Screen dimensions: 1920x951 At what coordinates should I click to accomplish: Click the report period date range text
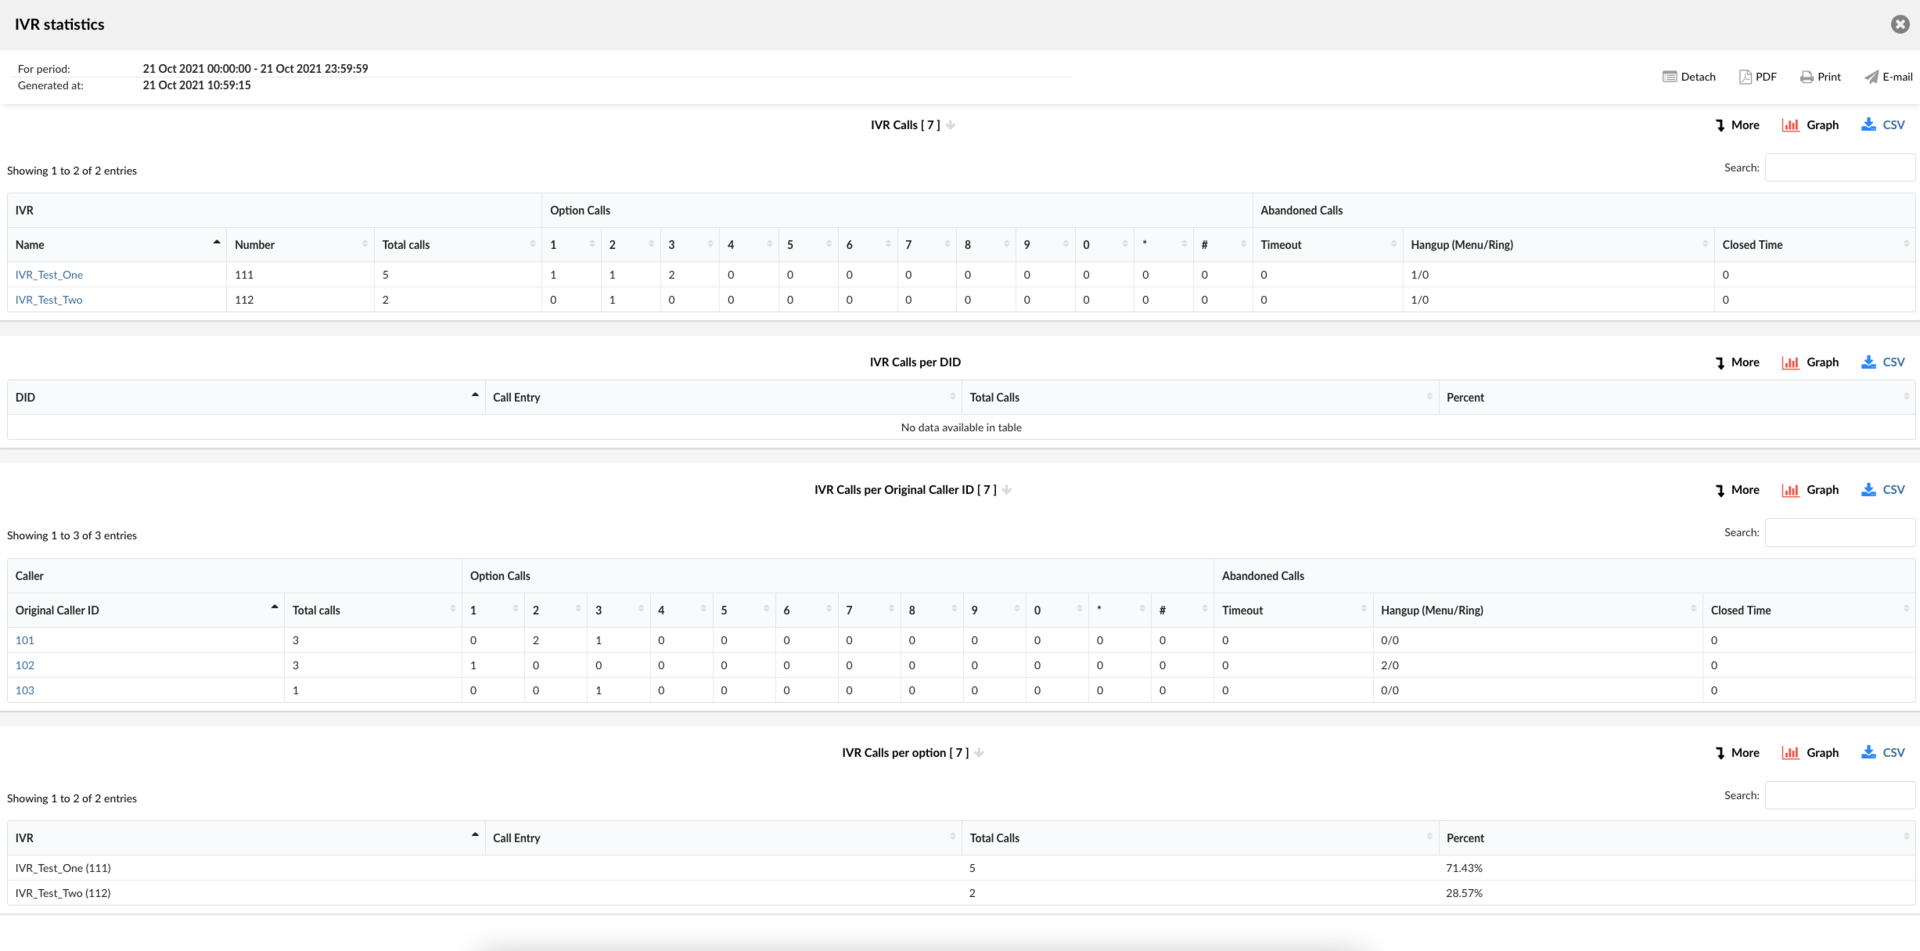(255, 69)
